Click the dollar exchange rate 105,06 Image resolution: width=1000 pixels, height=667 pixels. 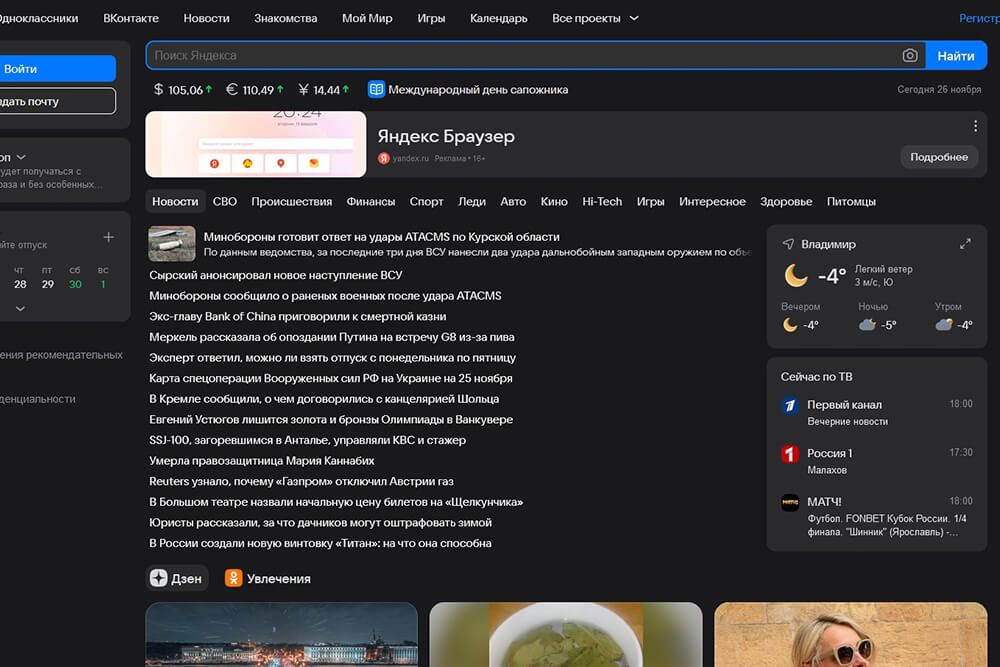click(183, 90)
